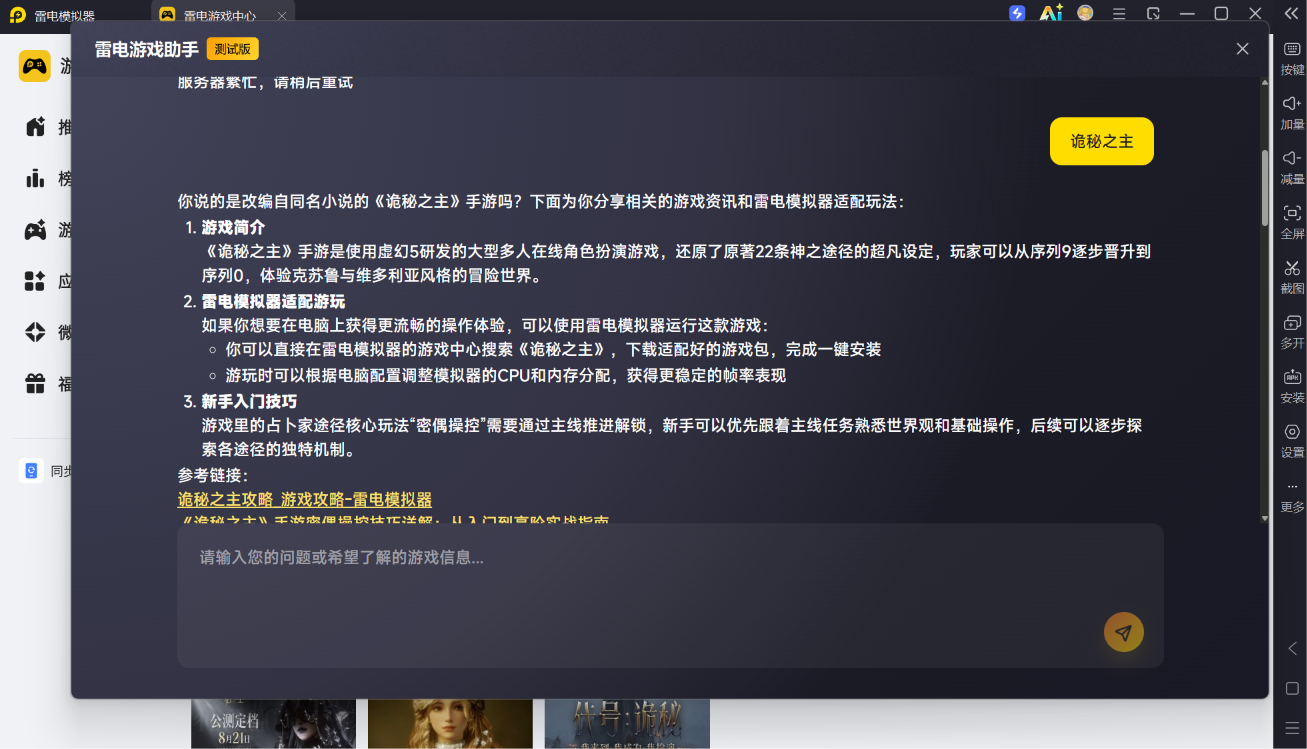Viewport: 1307px width, 749px height.
Task: Open the apps grid icon in left sidebar
Action: click(35, 281)
